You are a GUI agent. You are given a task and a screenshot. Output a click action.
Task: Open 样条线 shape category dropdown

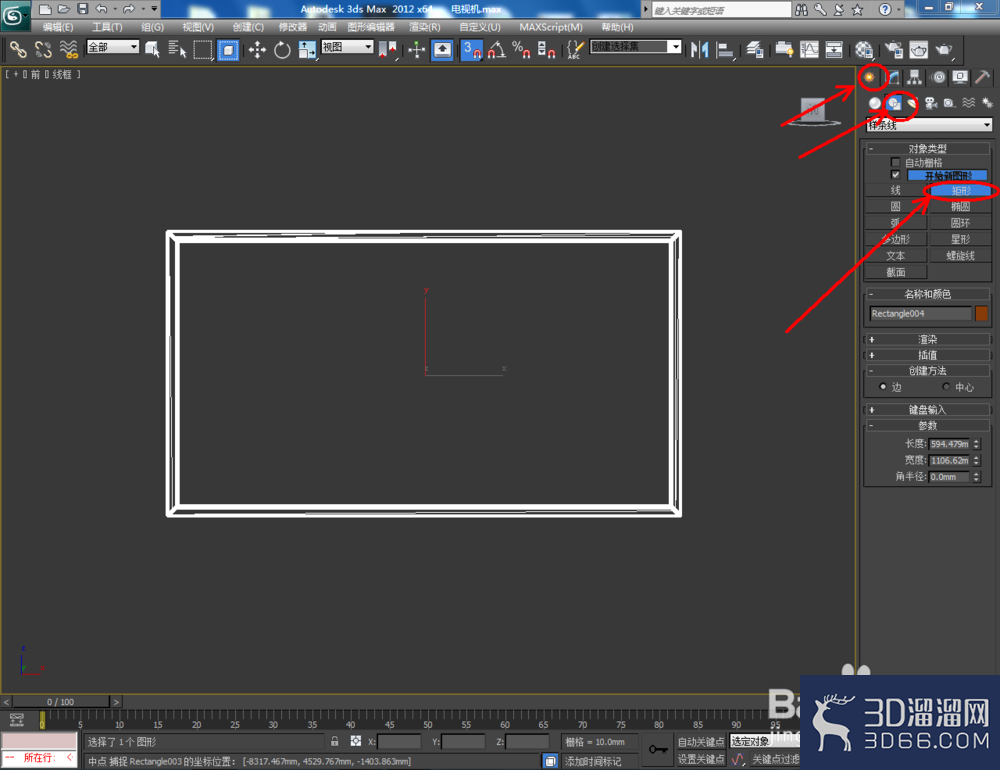click(x=929, y=125)
